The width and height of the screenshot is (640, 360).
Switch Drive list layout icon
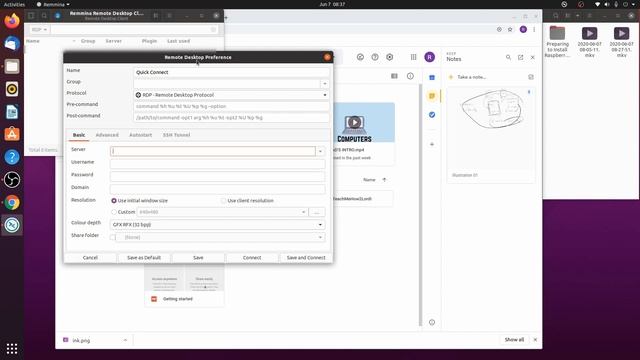(394, 76)
